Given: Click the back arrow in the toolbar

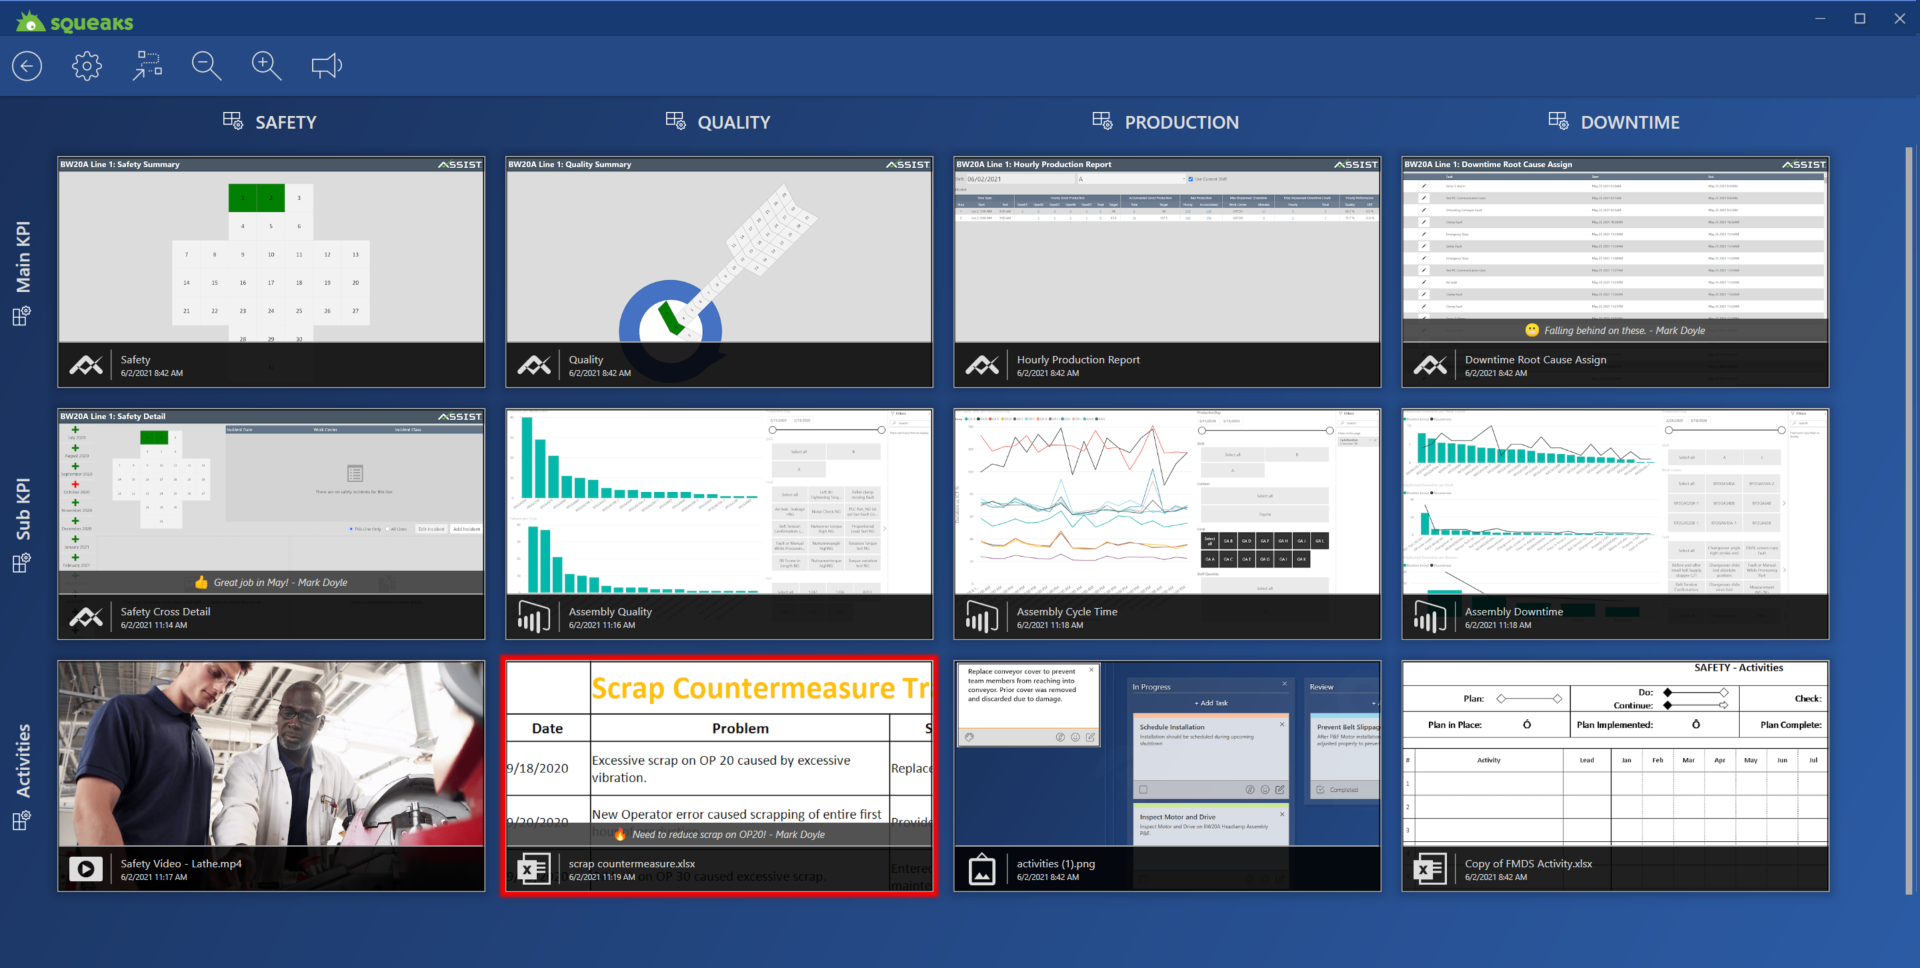Looking at the screenshot, I should point(27,65).
